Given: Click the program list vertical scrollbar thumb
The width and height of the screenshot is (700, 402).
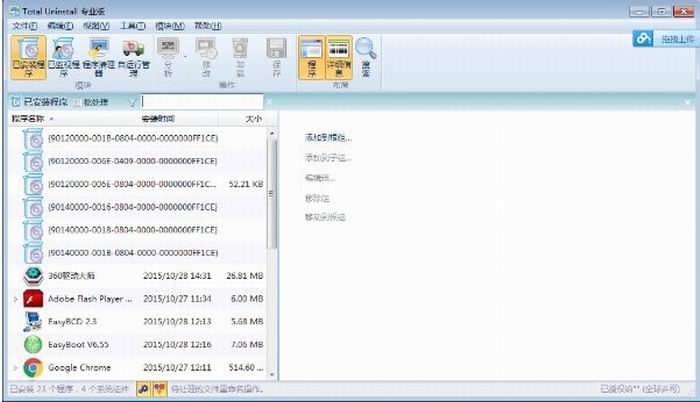Looking at the screenshot, I should click(x=272, y=193).
